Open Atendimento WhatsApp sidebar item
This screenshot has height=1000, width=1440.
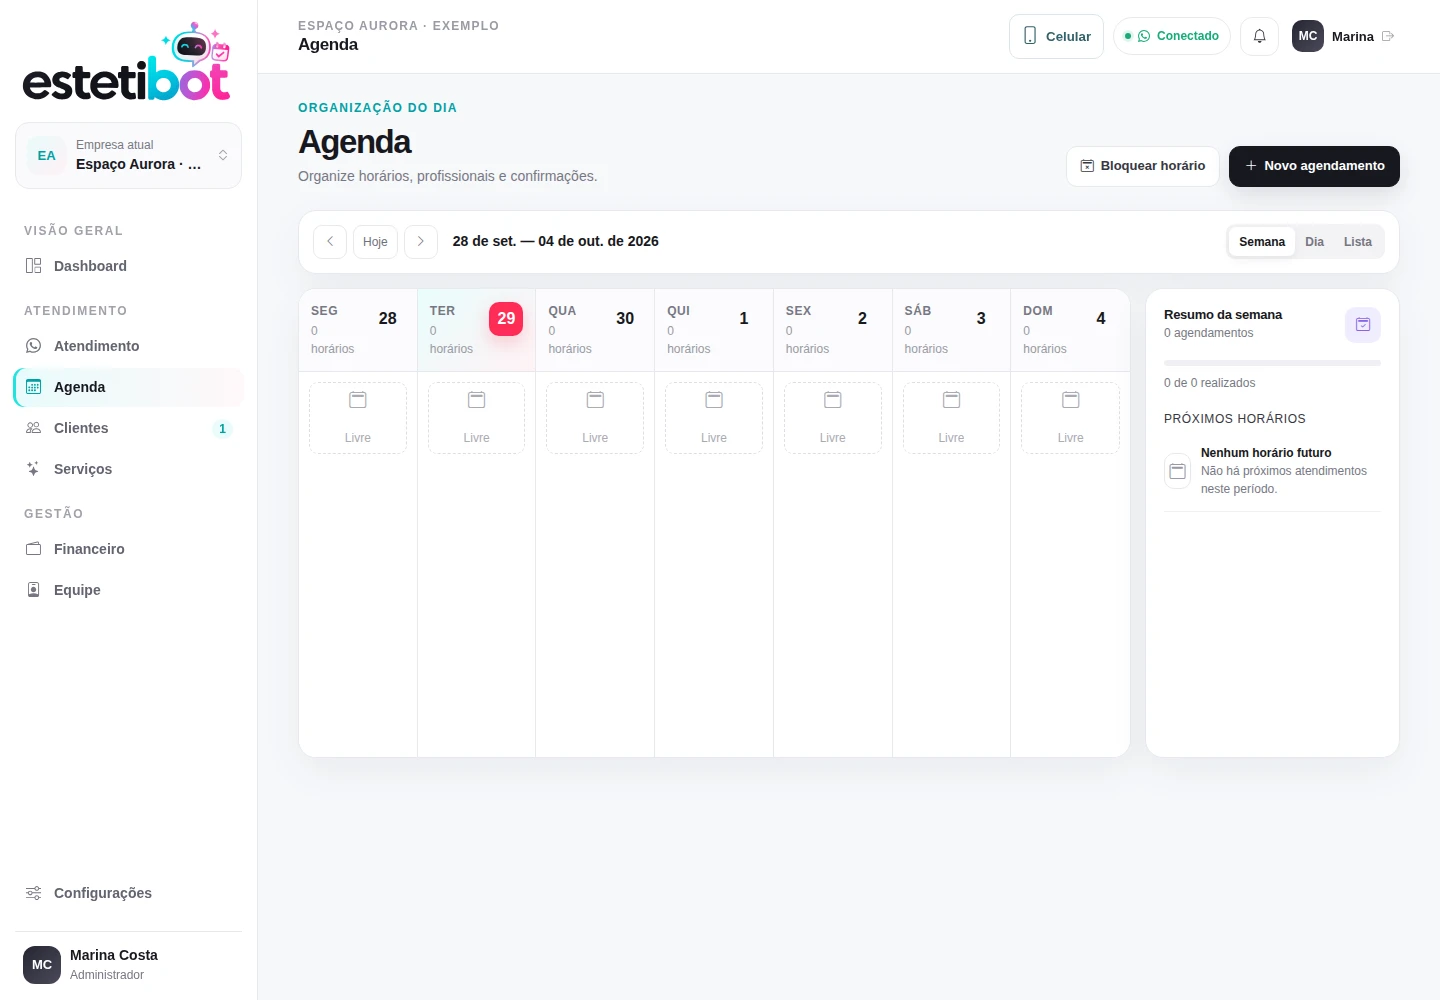point(128,346)
